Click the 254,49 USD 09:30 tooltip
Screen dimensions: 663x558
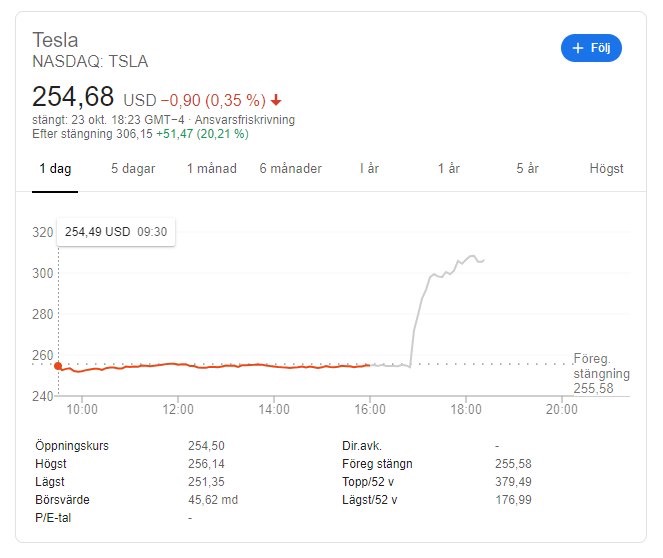point(116,232)
